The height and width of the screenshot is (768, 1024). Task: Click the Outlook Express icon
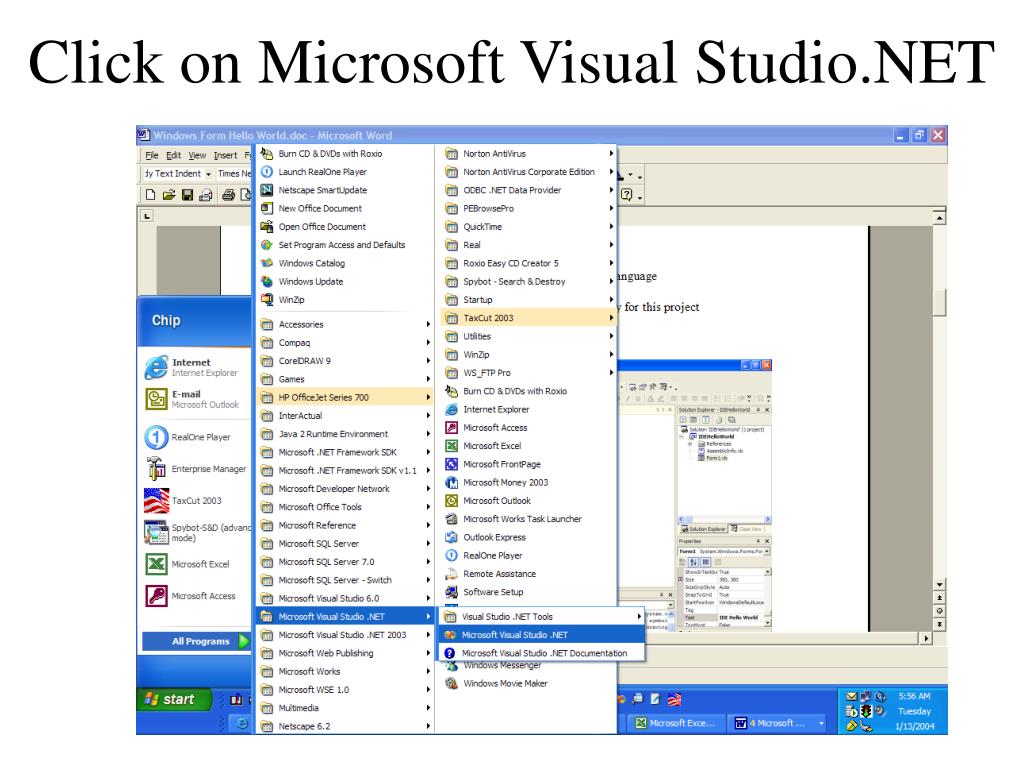451,537
